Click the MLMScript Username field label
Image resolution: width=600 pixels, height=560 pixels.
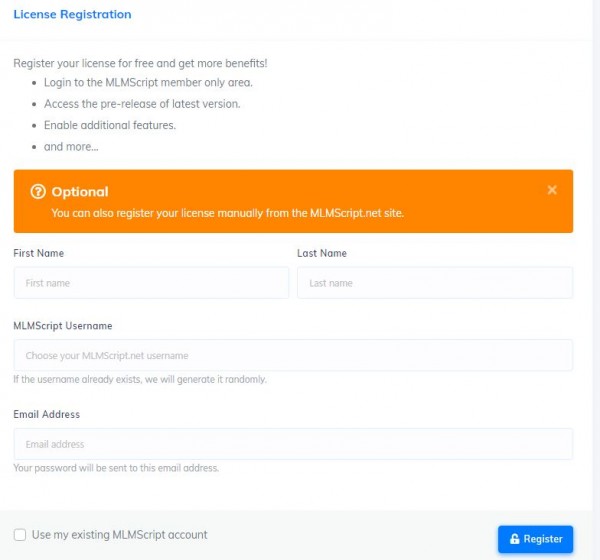(x=63, y=326)
